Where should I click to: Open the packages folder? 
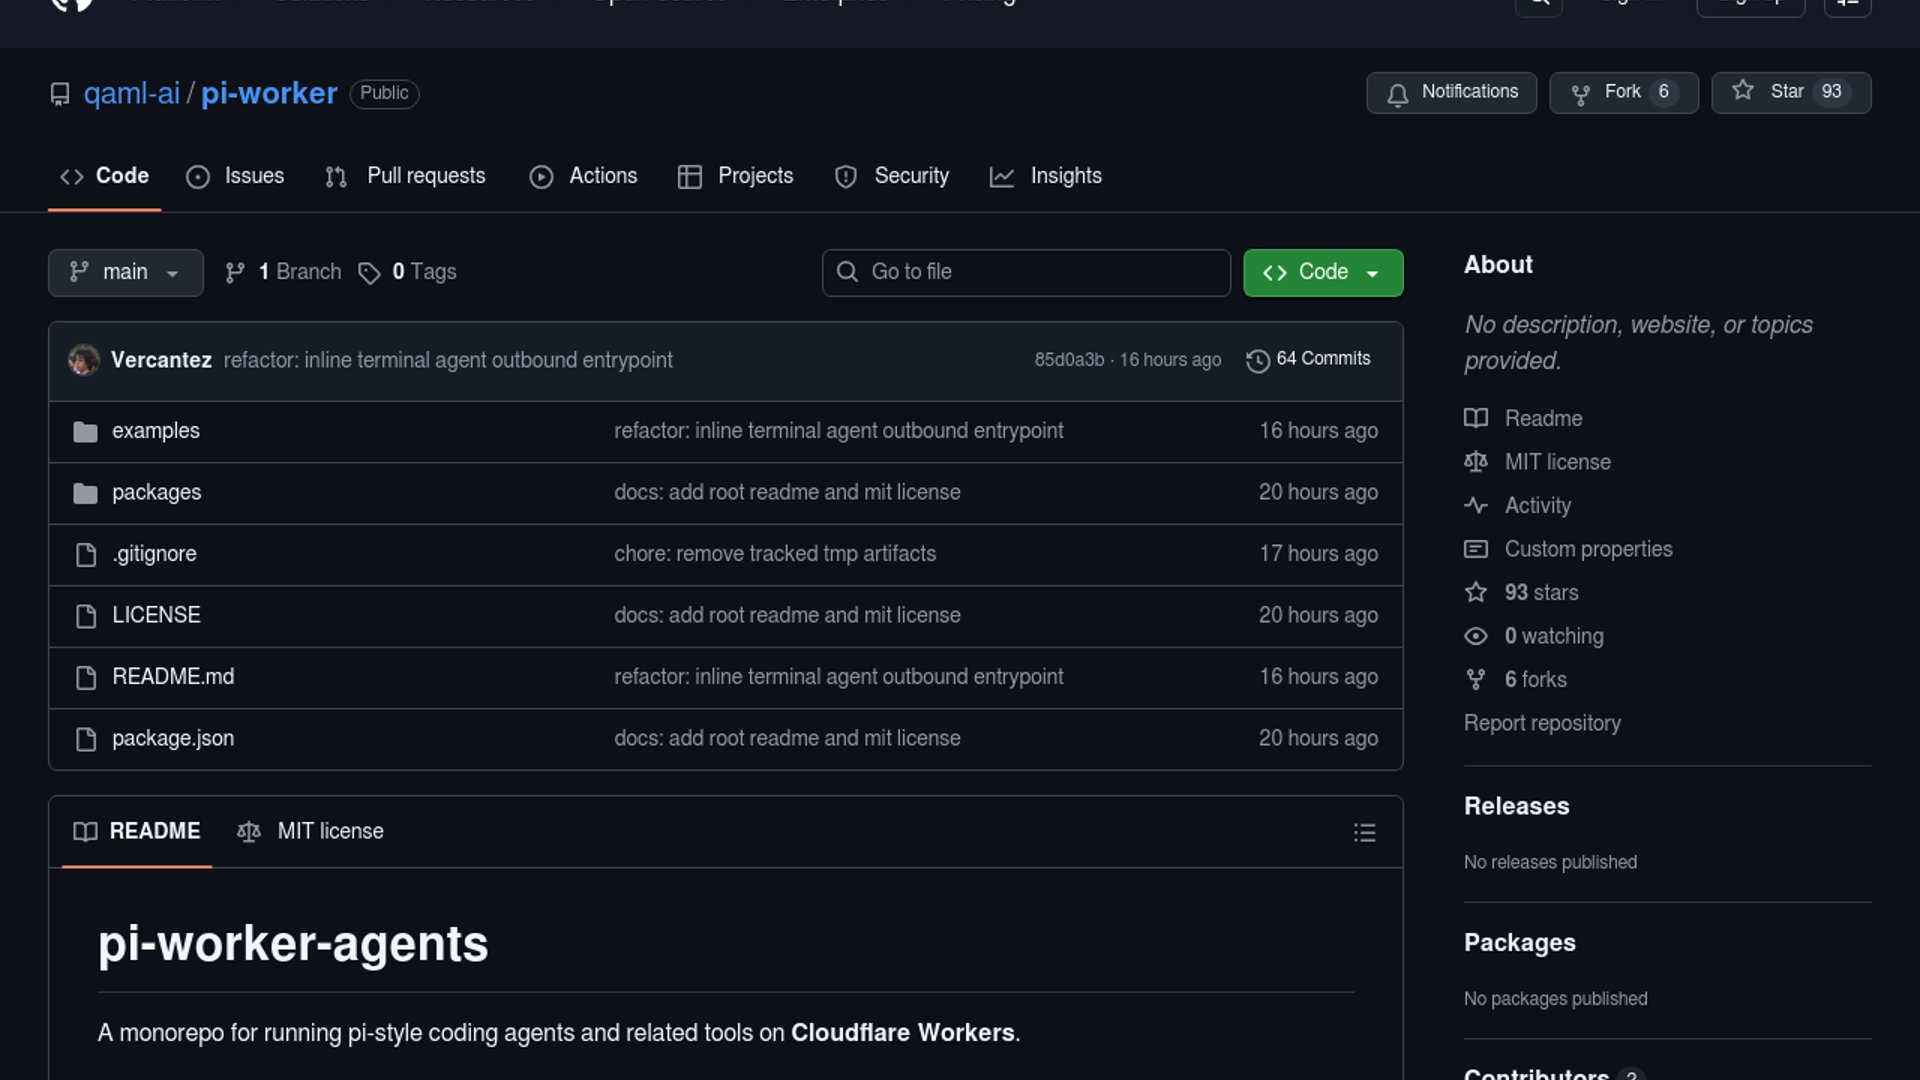point(156,493)
